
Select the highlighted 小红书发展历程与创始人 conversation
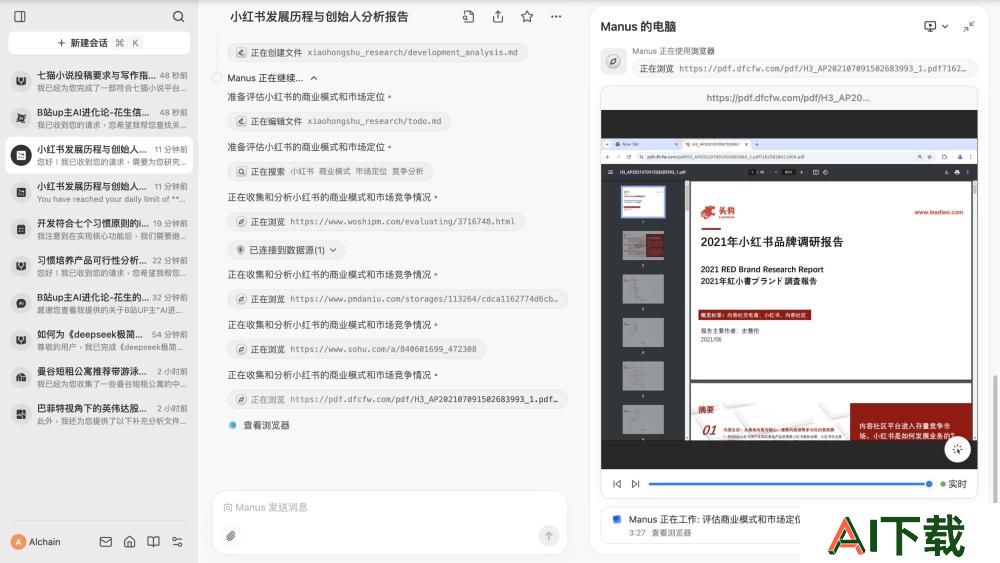pyautogui.click(x=99, y=155)
